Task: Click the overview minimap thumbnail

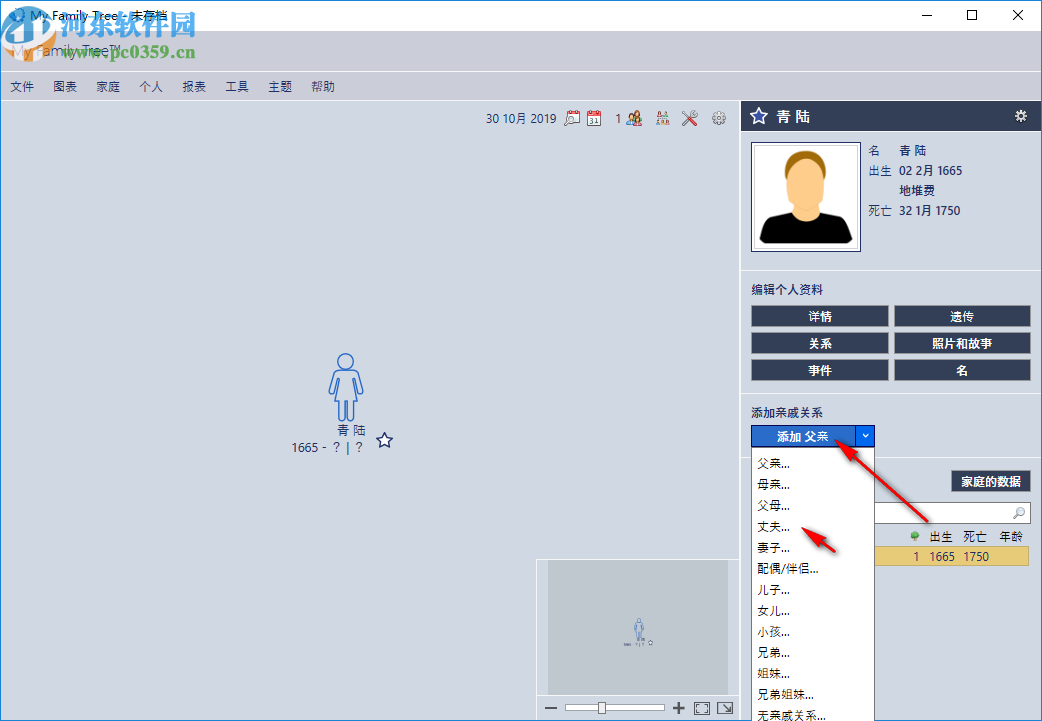Action: click(638, 627)
